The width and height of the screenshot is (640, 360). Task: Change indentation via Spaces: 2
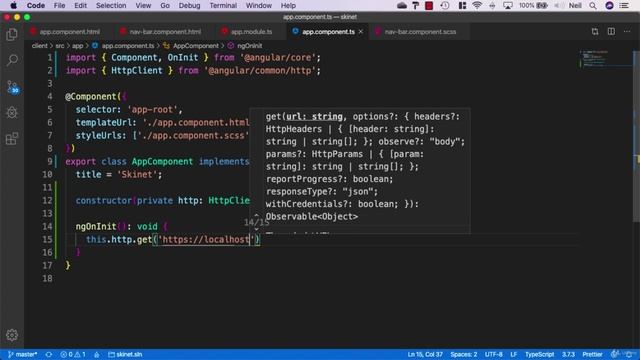point(464,354)
